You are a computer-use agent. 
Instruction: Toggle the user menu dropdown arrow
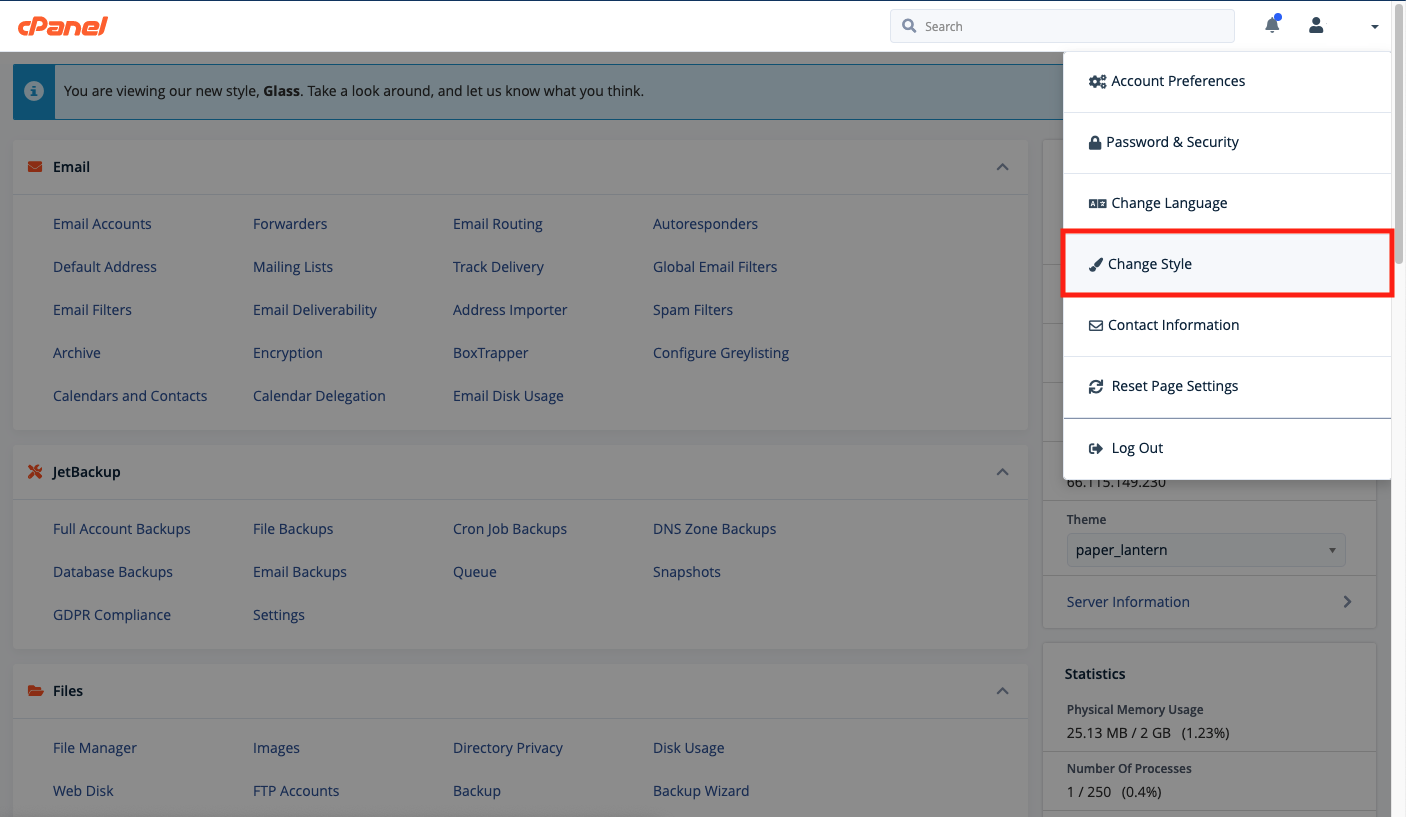coord(1375,27)
